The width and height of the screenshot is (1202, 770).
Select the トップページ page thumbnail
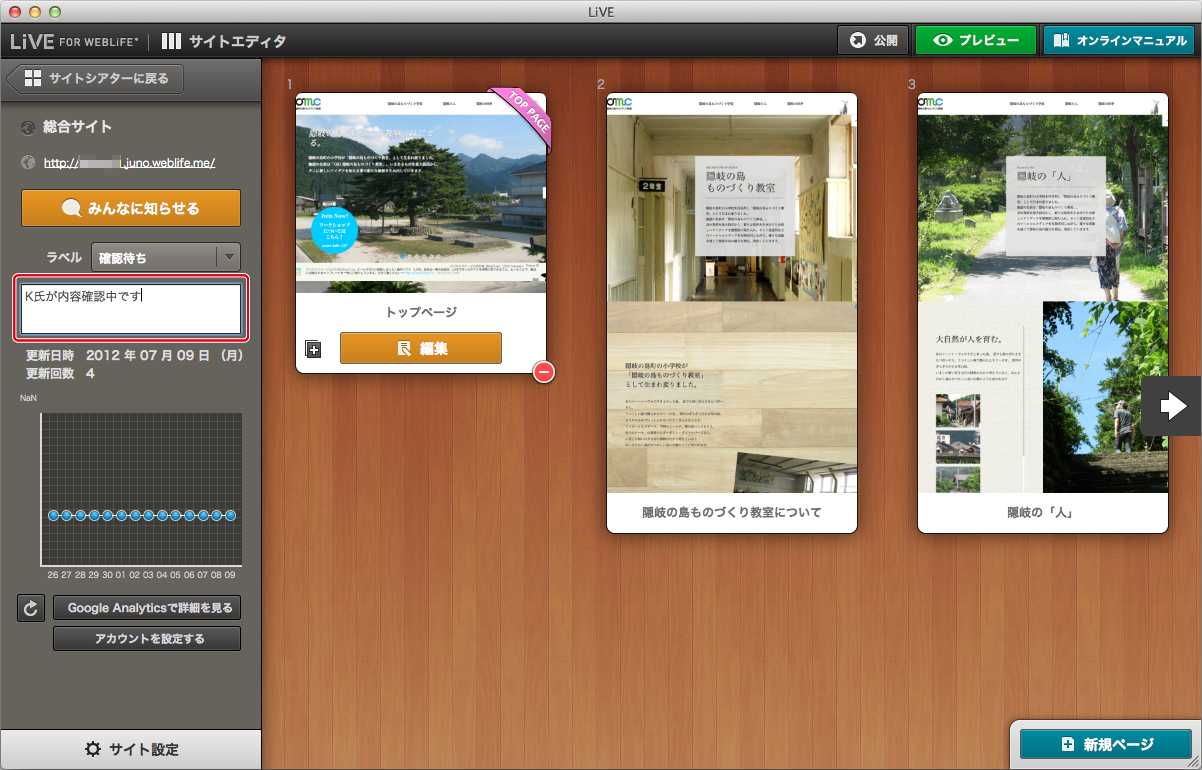421,192
